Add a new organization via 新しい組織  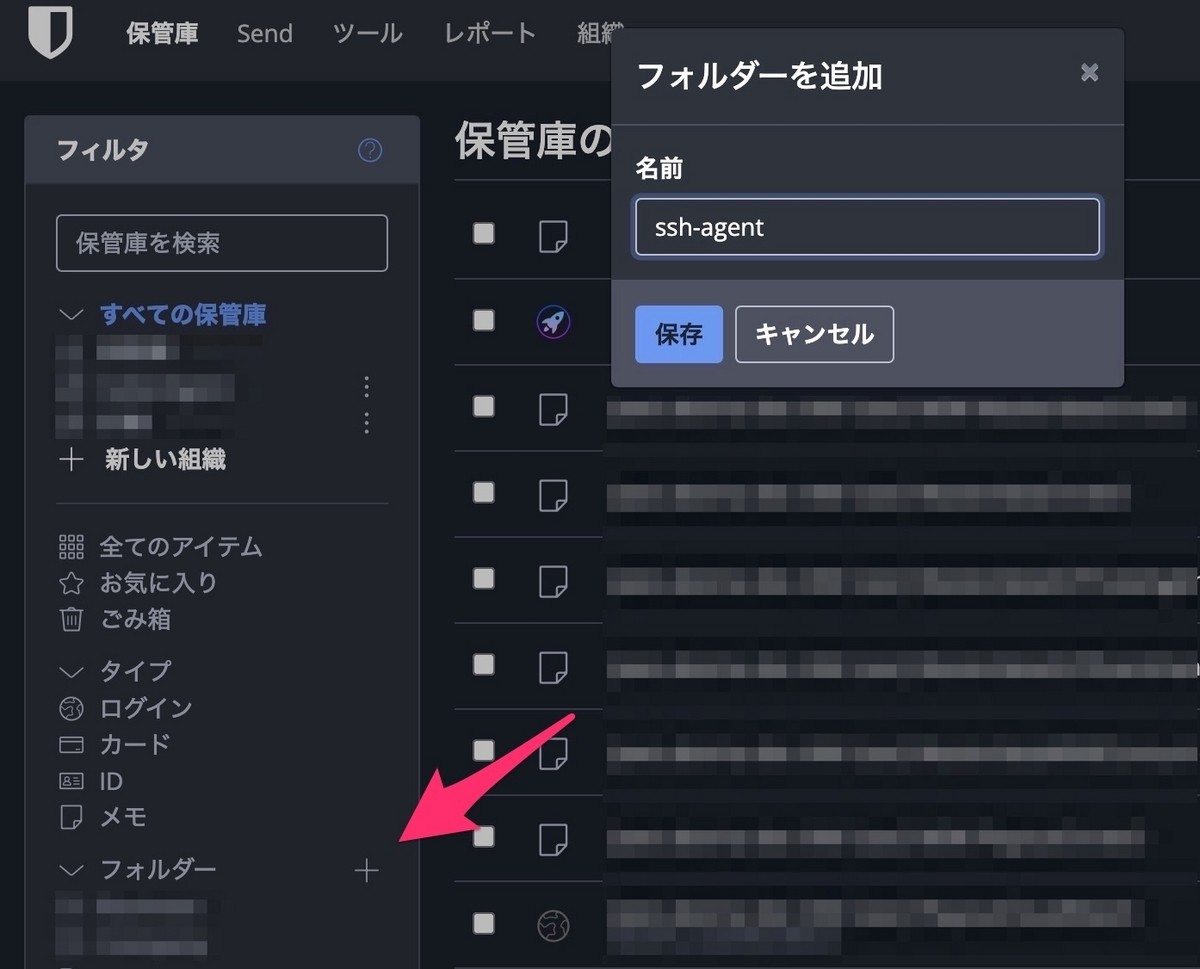143,460
